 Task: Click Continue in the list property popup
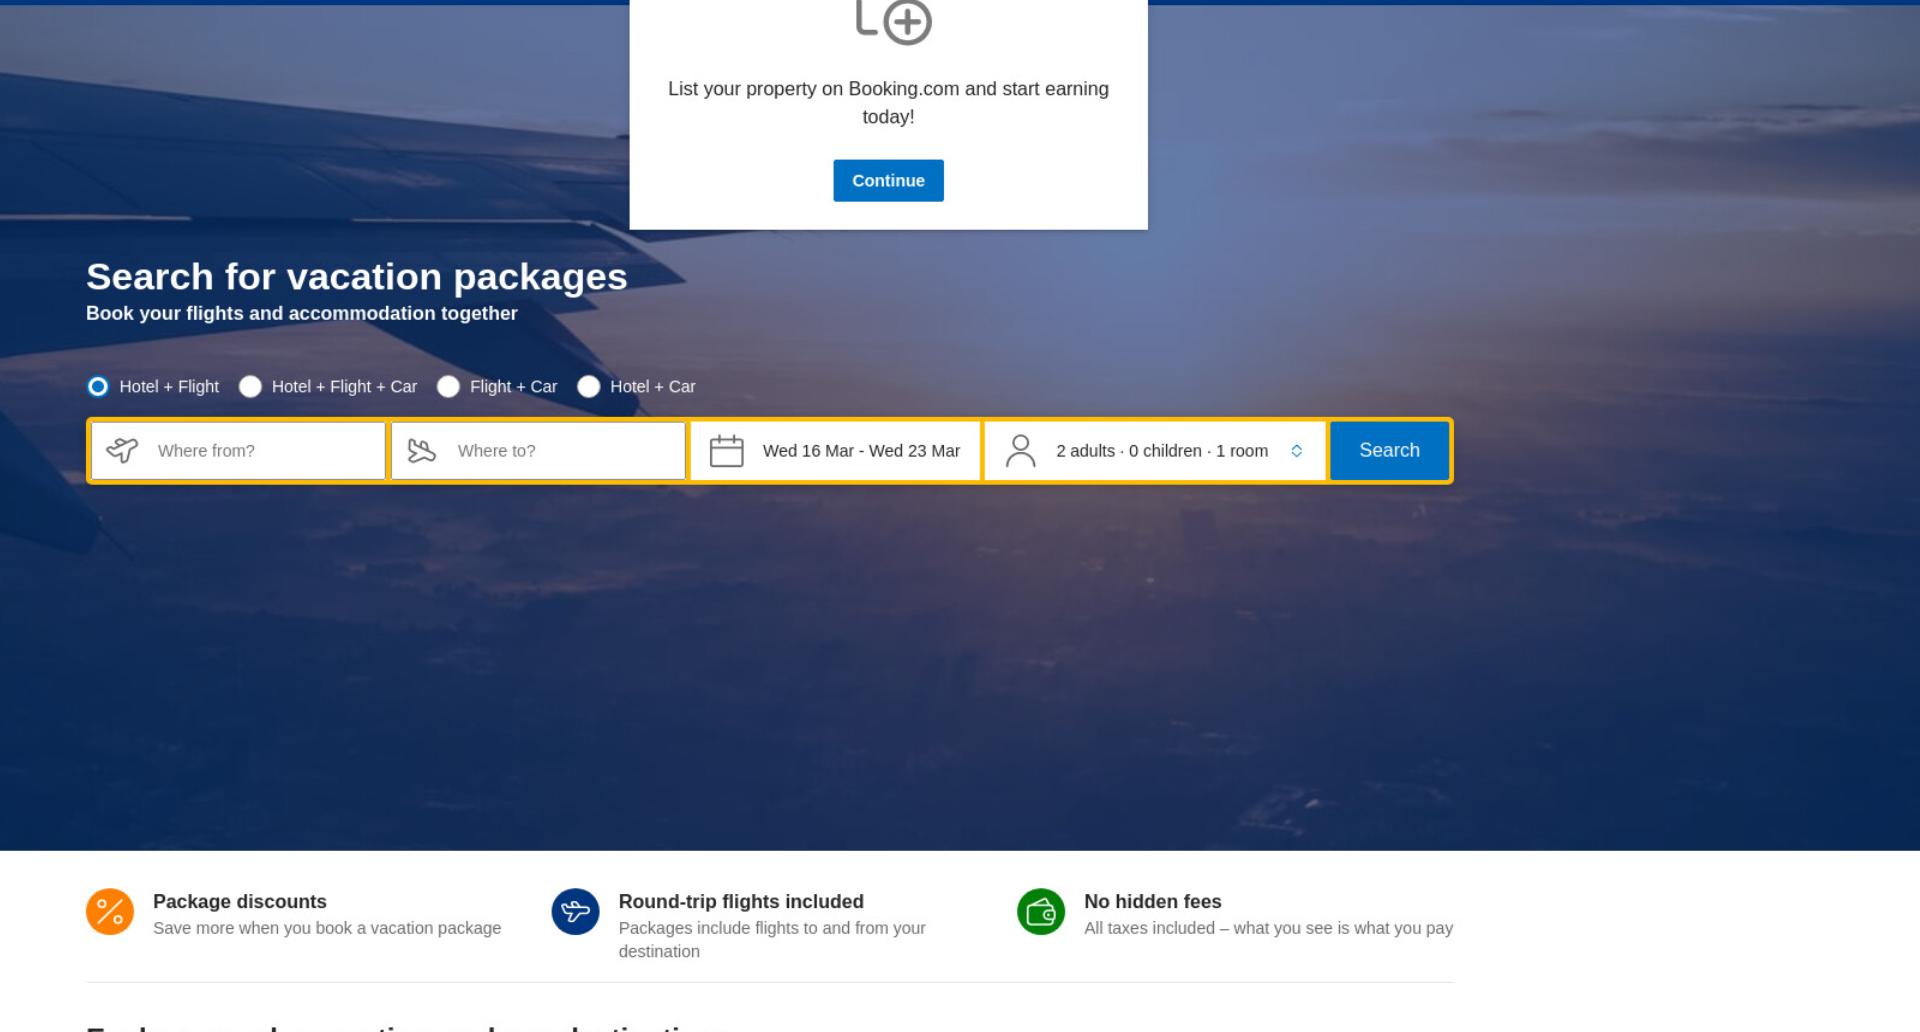tap(888, 181)
